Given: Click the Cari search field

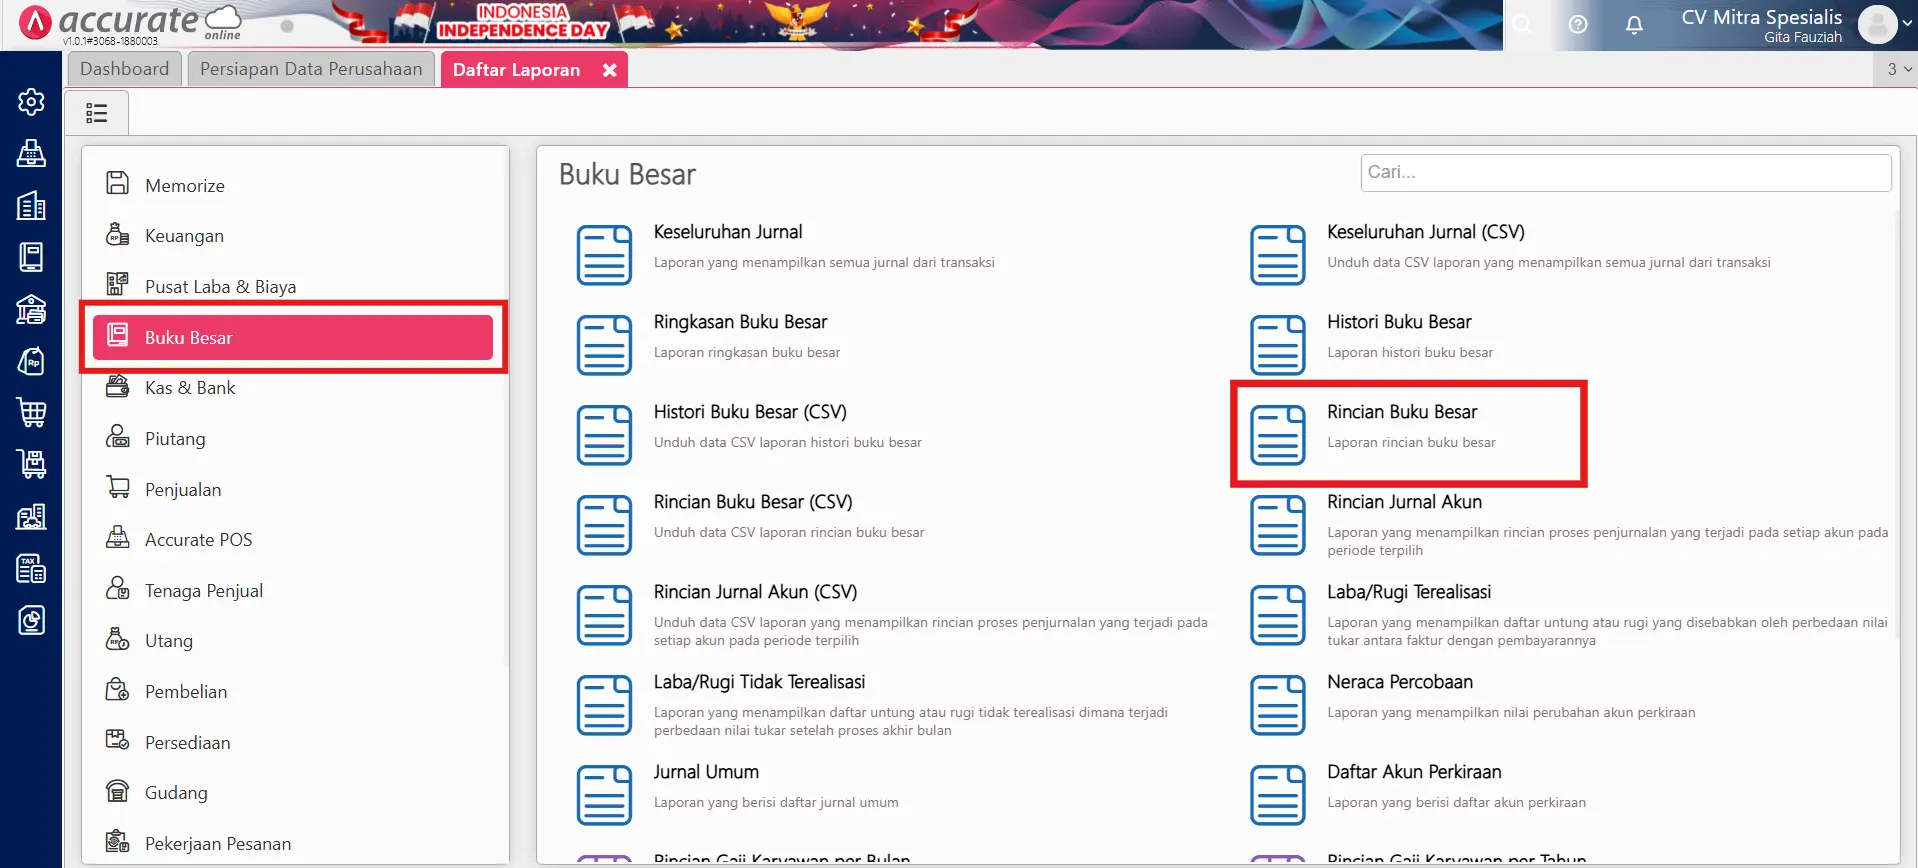Looking at the screenshot, I should 1625,173.
